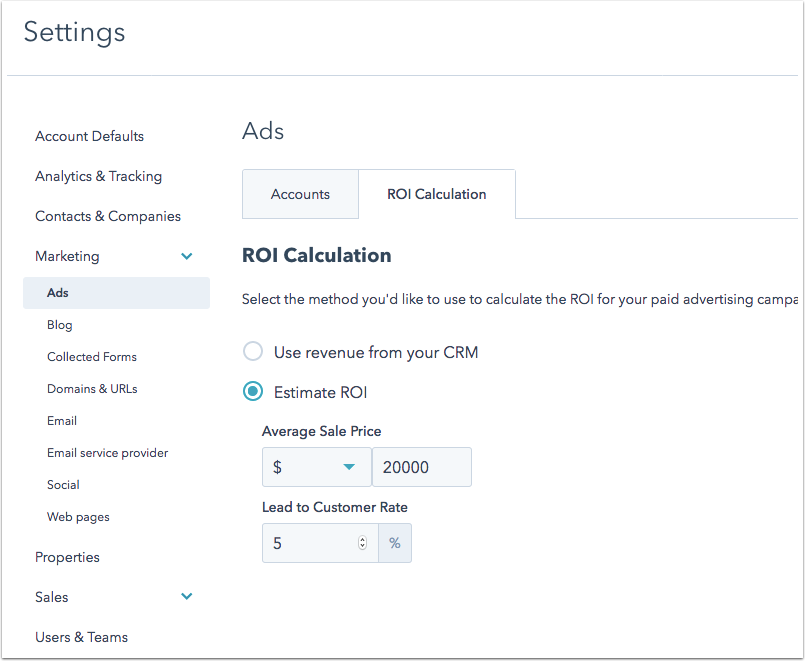Open the ROI Calculation tab
This screenshot has width=805, height=661.
436,194
